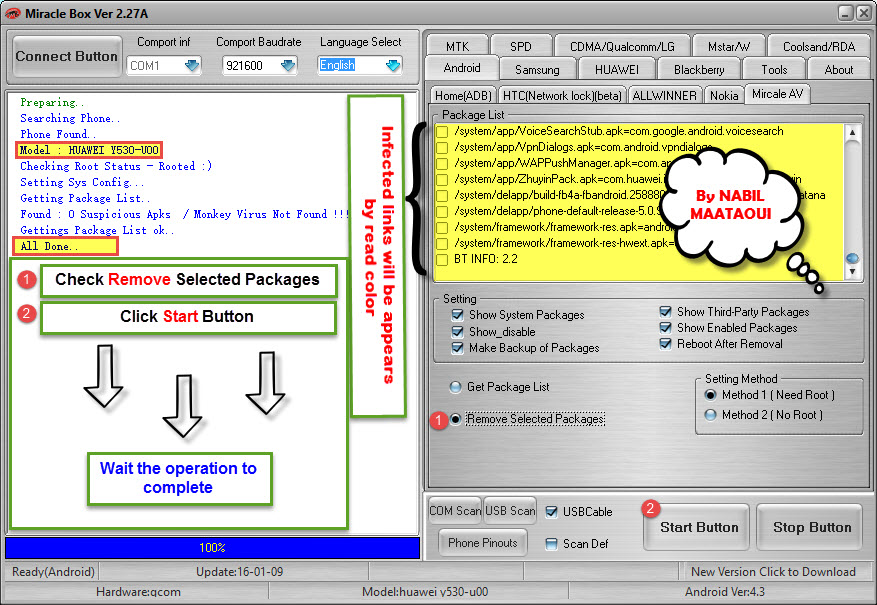
Task: Click status bar Update:16-01-09 entry
Action: (x=239, y=572)
